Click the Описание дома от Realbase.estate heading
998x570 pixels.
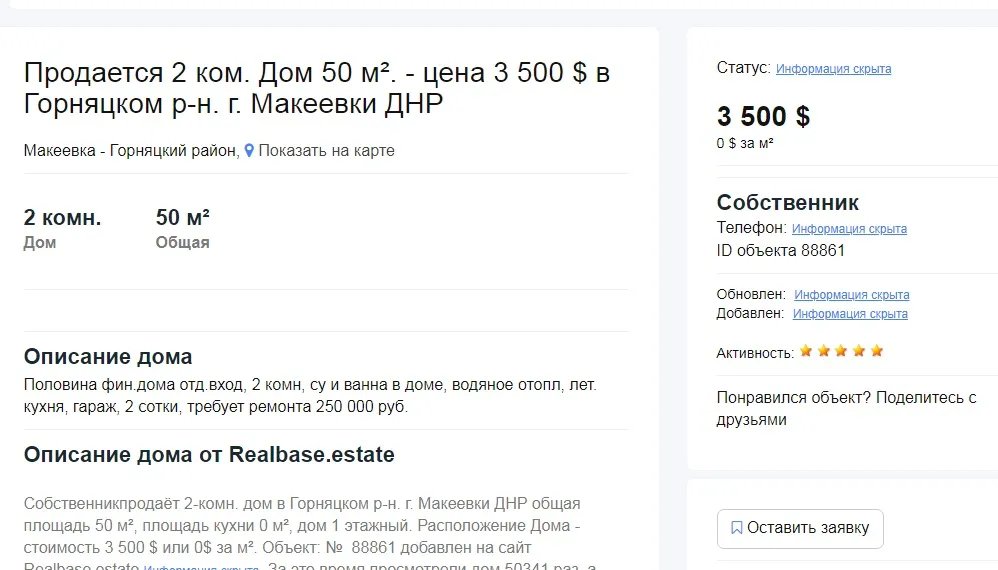coord(209,455)
